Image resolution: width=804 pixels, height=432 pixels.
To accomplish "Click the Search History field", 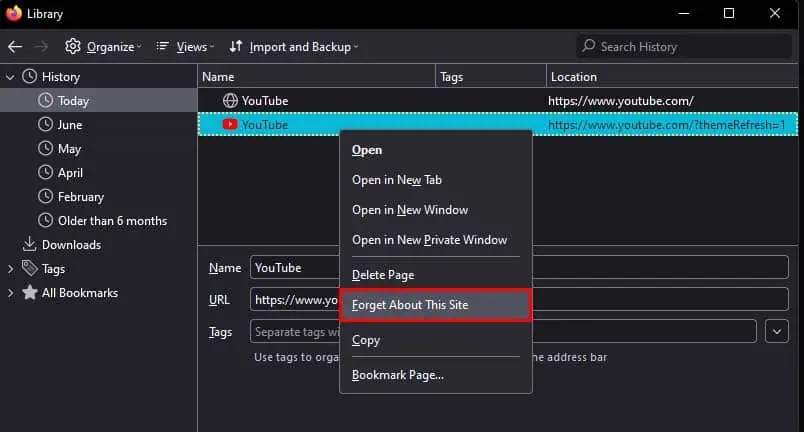I will [684, 47].
